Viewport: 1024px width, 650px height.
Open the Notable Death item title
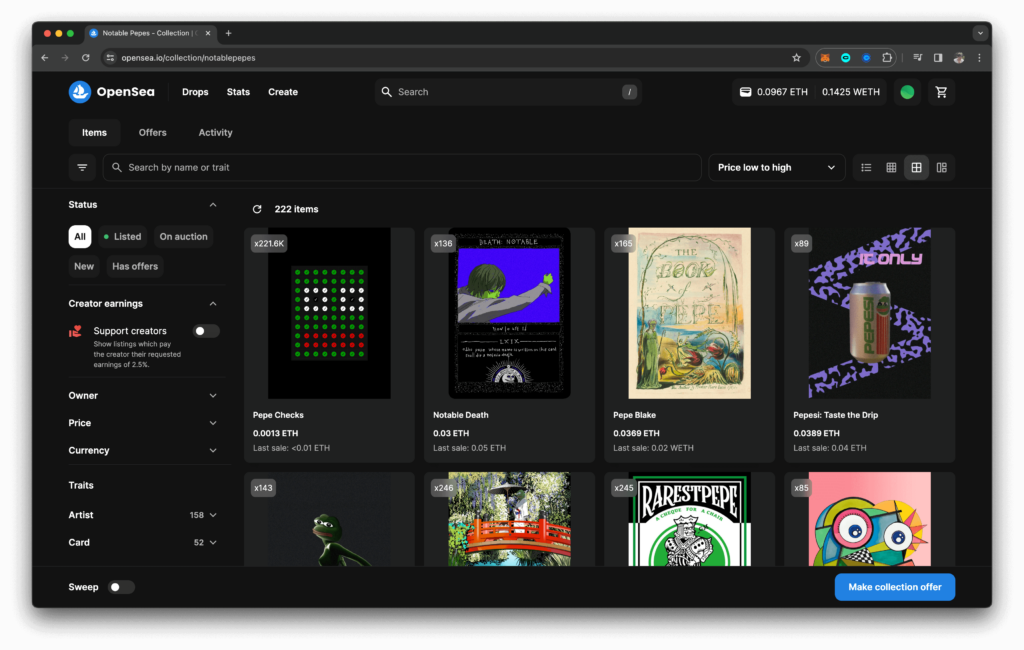click(460, 415)
